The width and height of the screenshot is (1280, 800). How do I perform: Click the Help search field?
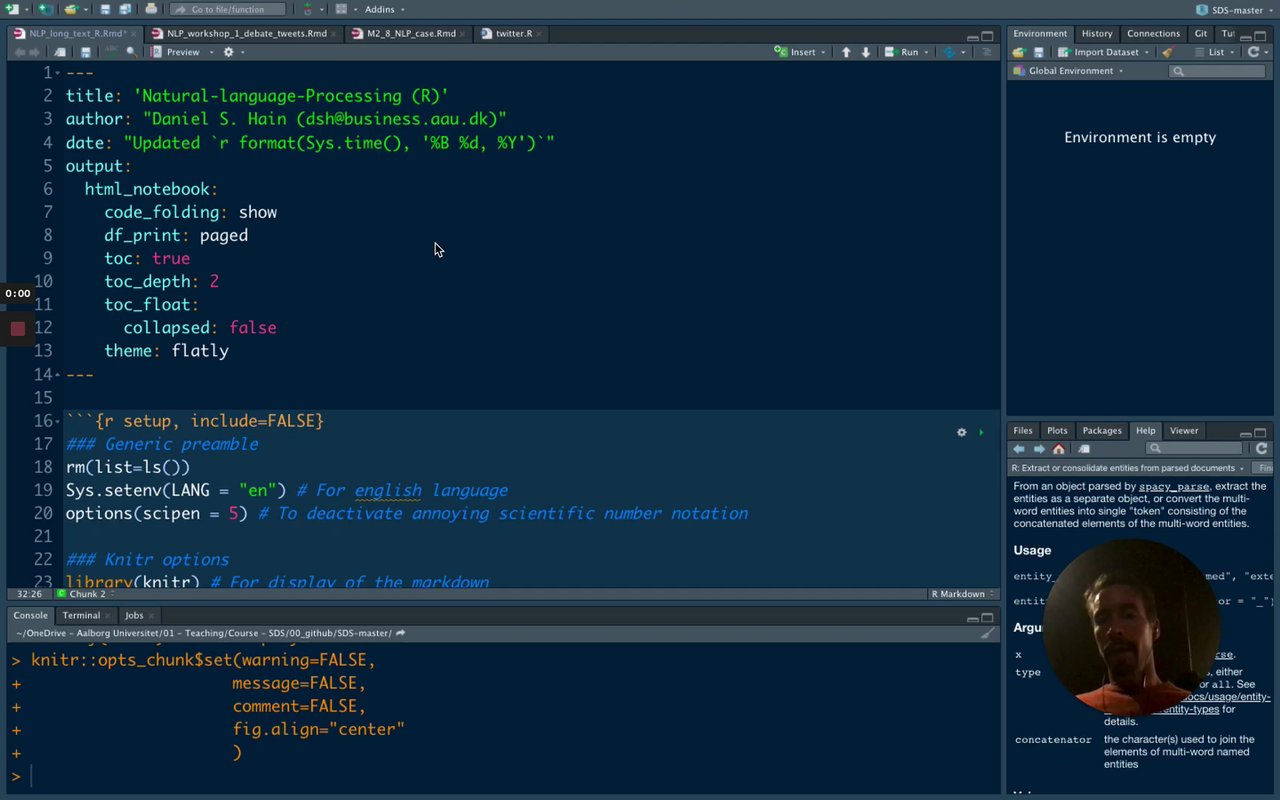(1194, 449)
